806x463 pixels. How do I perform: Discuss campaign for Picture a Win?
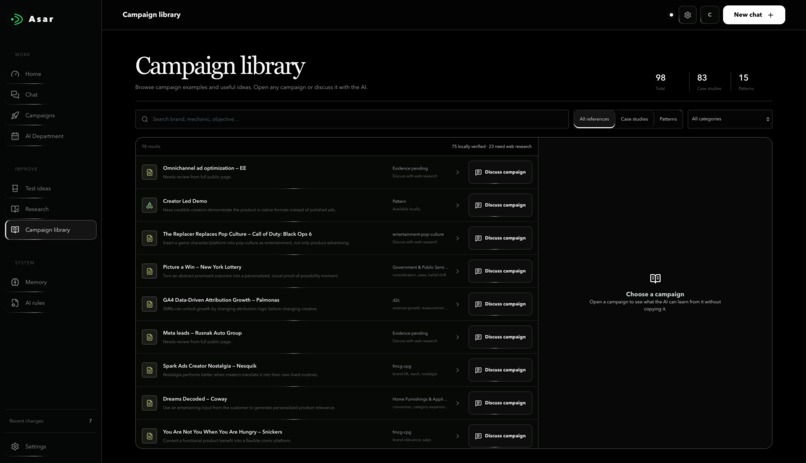click(500, 271)
